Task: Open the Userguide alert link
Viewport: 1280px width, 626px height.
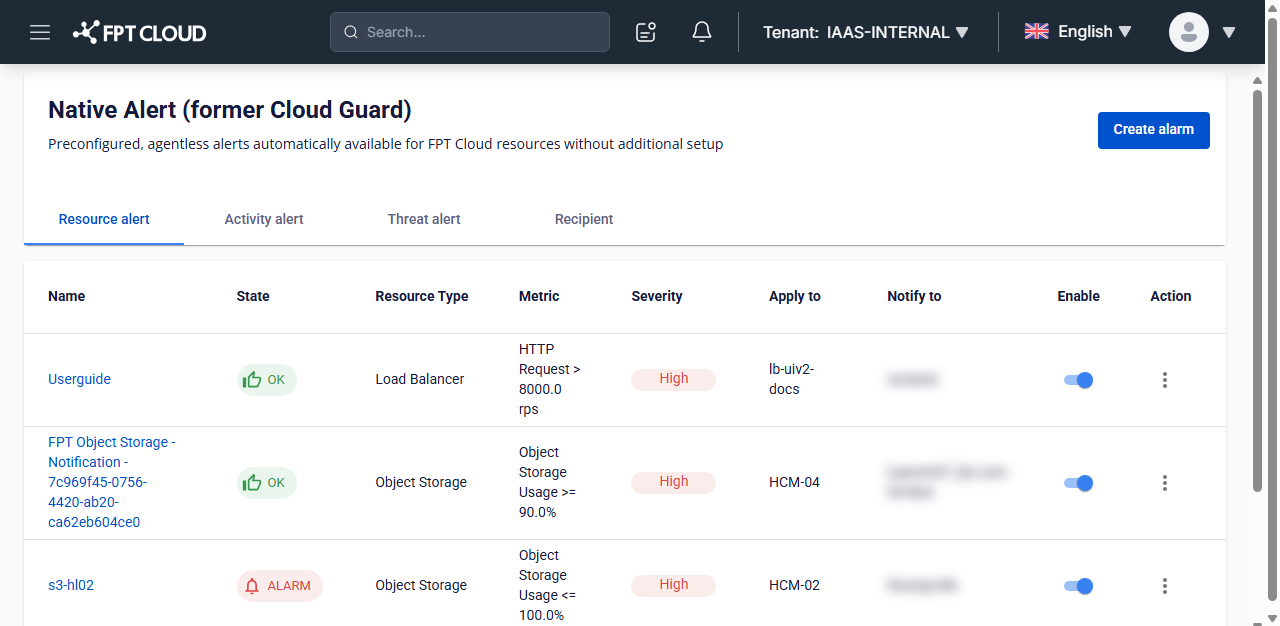Action: pos(80,379)
